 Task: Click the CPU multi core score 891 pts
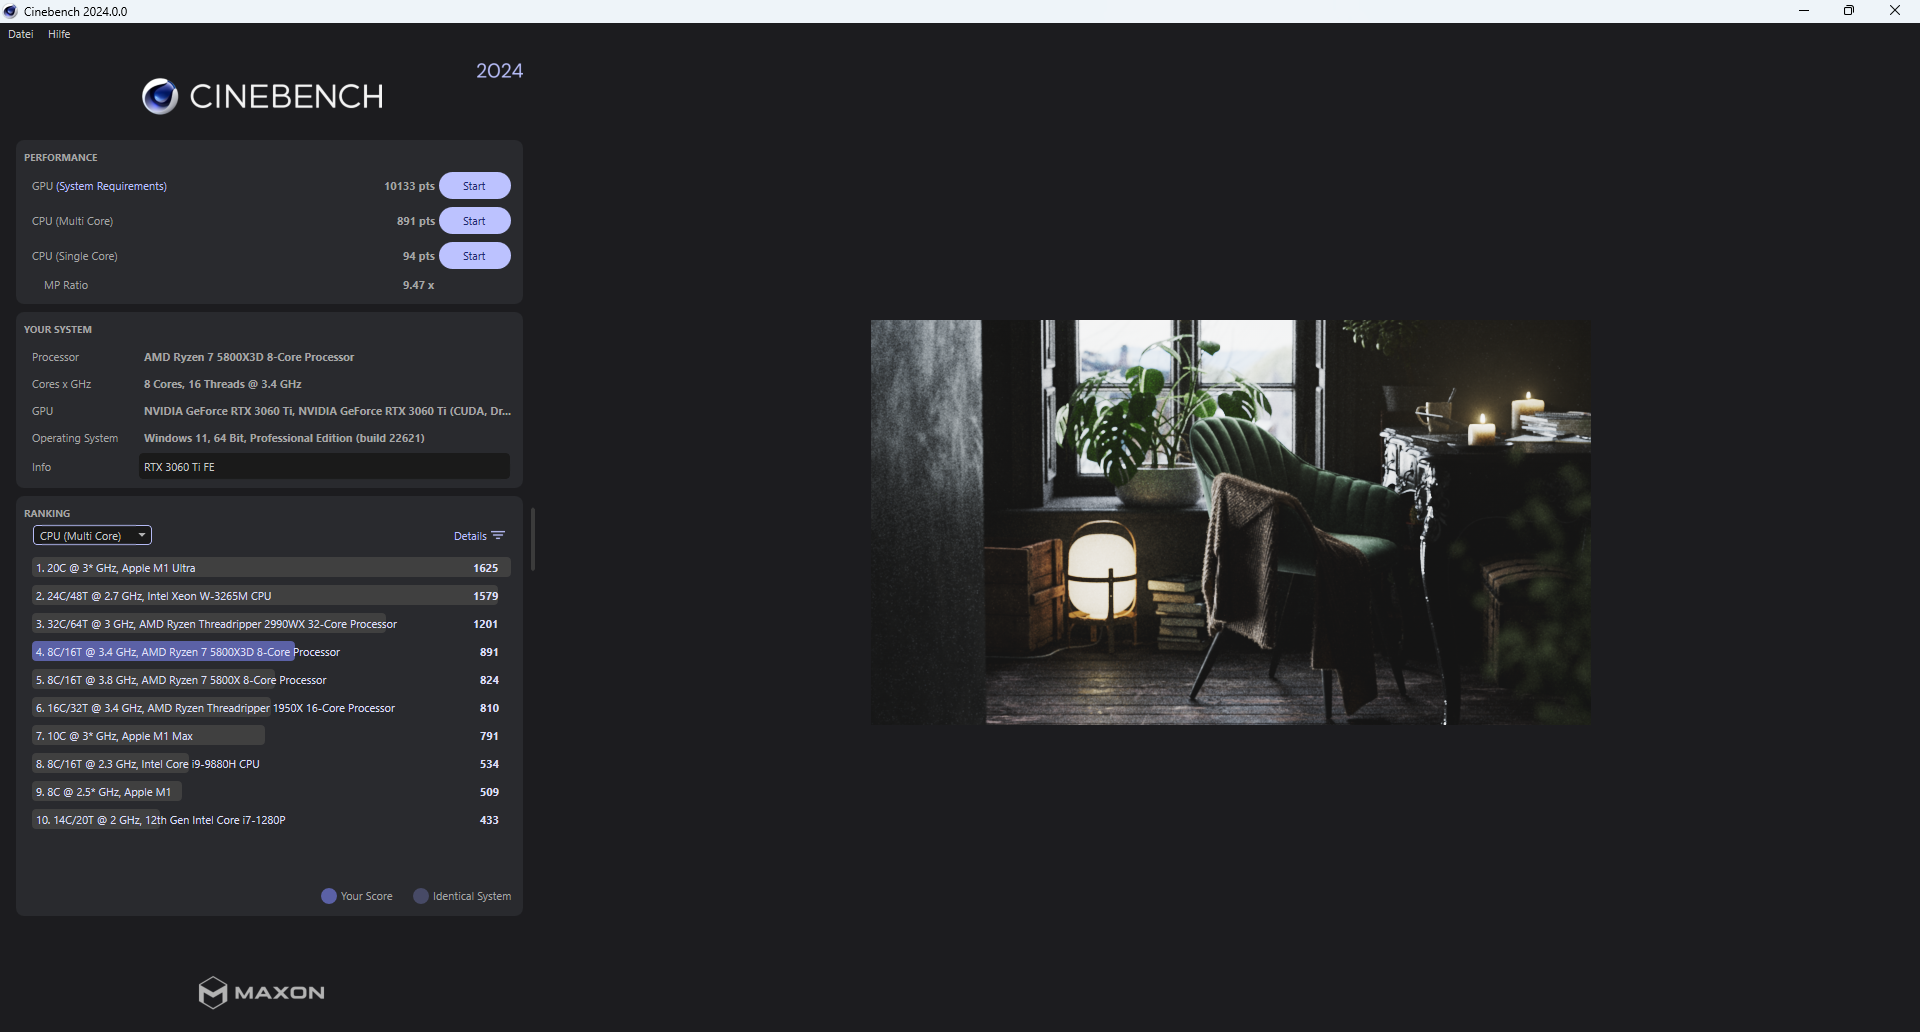(416, 221)
